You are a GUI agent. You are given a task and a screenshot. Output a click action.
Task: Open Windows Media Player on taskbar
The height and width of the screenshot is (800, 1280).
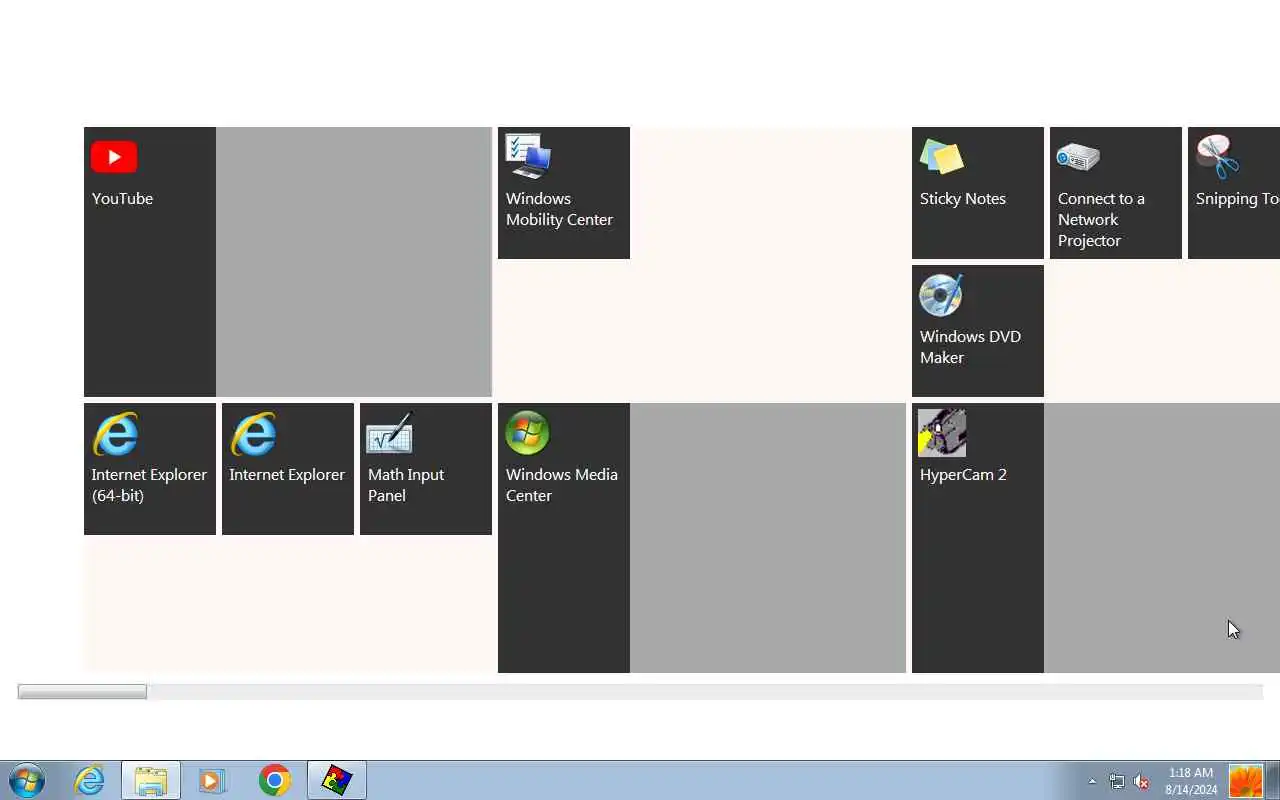212,780
